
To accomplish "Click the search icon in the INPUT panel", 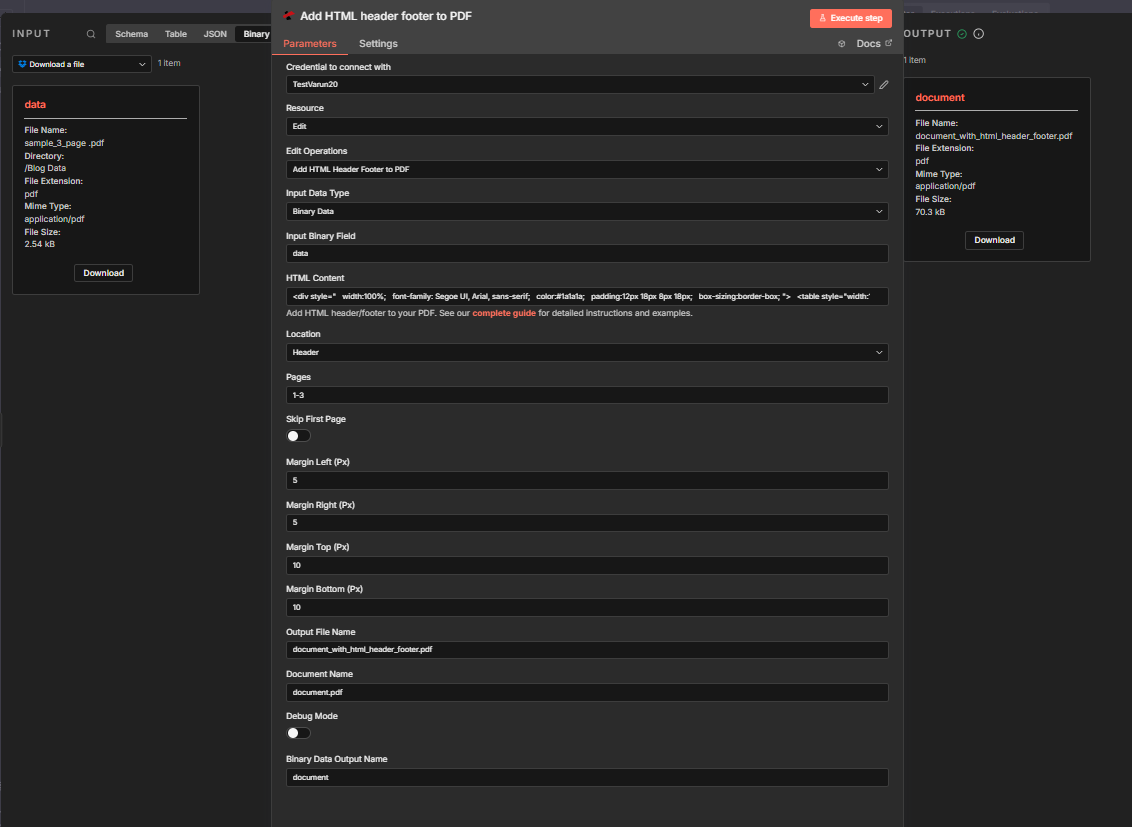I will pos(91,33).
